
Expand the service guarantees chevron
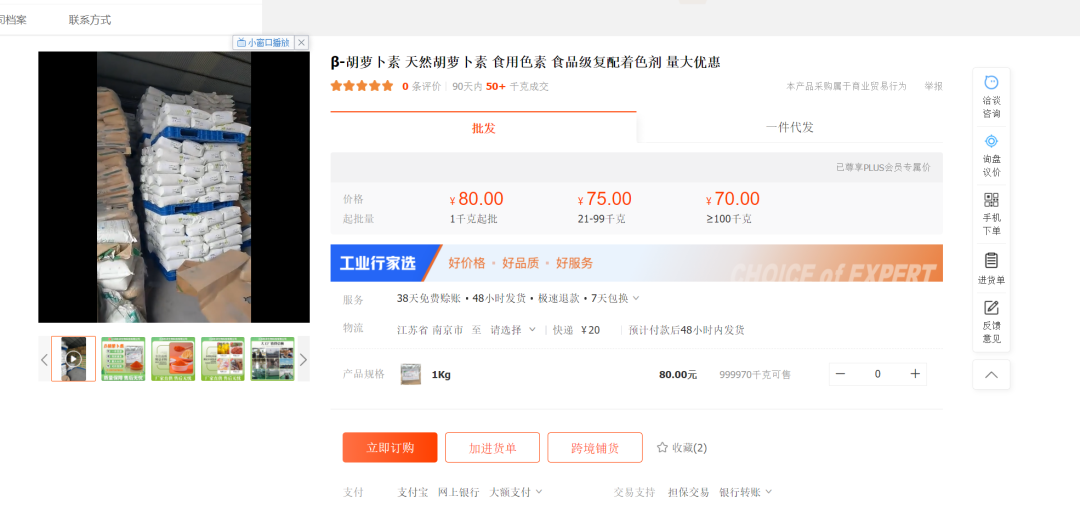(635, 298)
